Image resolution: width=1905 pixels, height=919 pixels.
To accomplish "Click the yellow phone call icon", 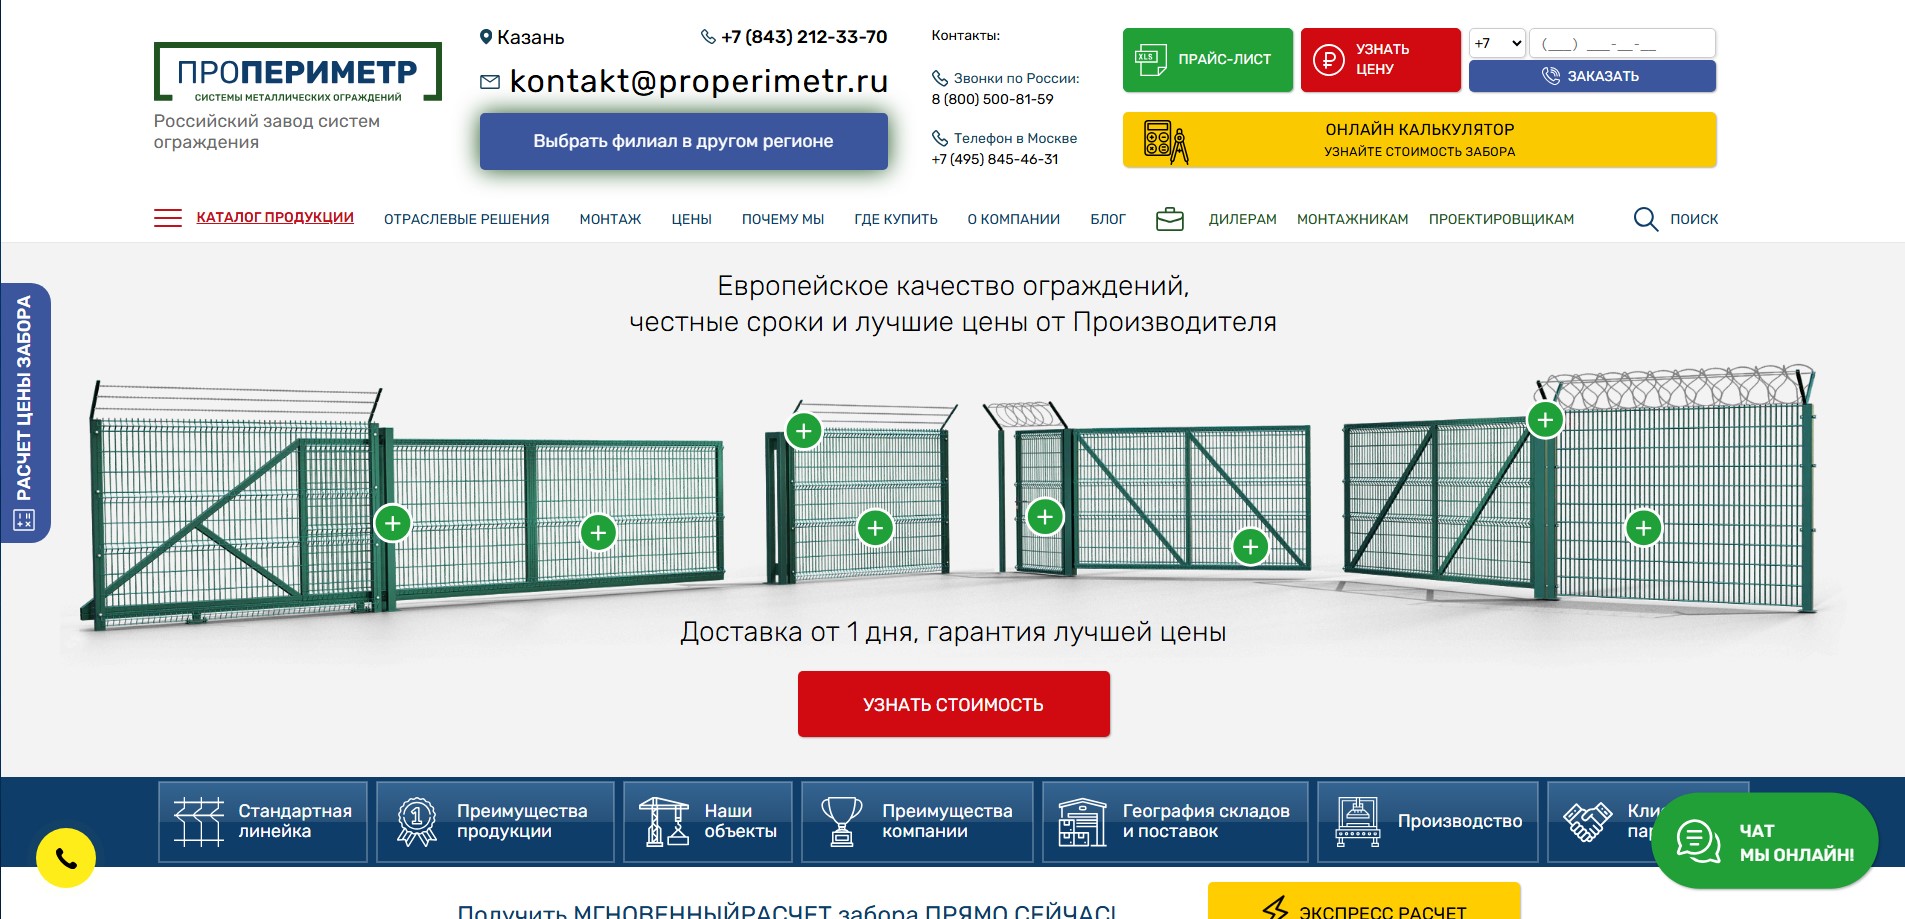I will click(65, 855).
